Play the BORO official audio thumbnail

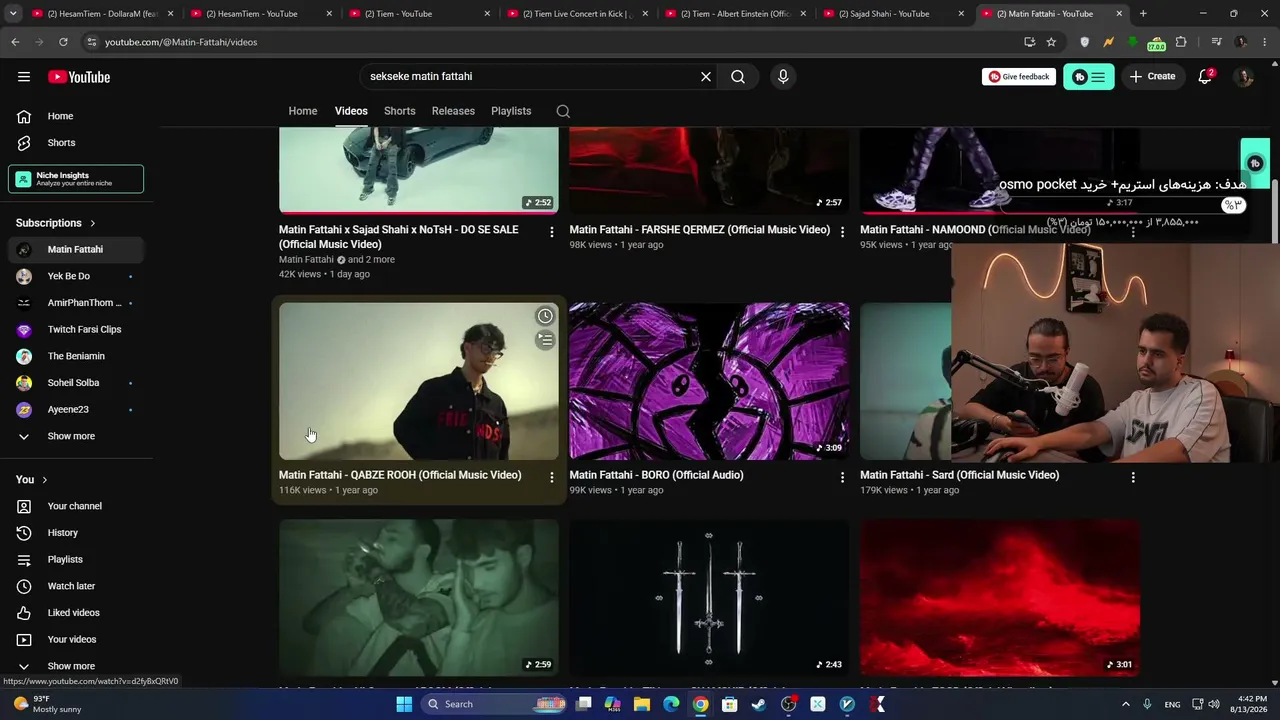(709, 381)
